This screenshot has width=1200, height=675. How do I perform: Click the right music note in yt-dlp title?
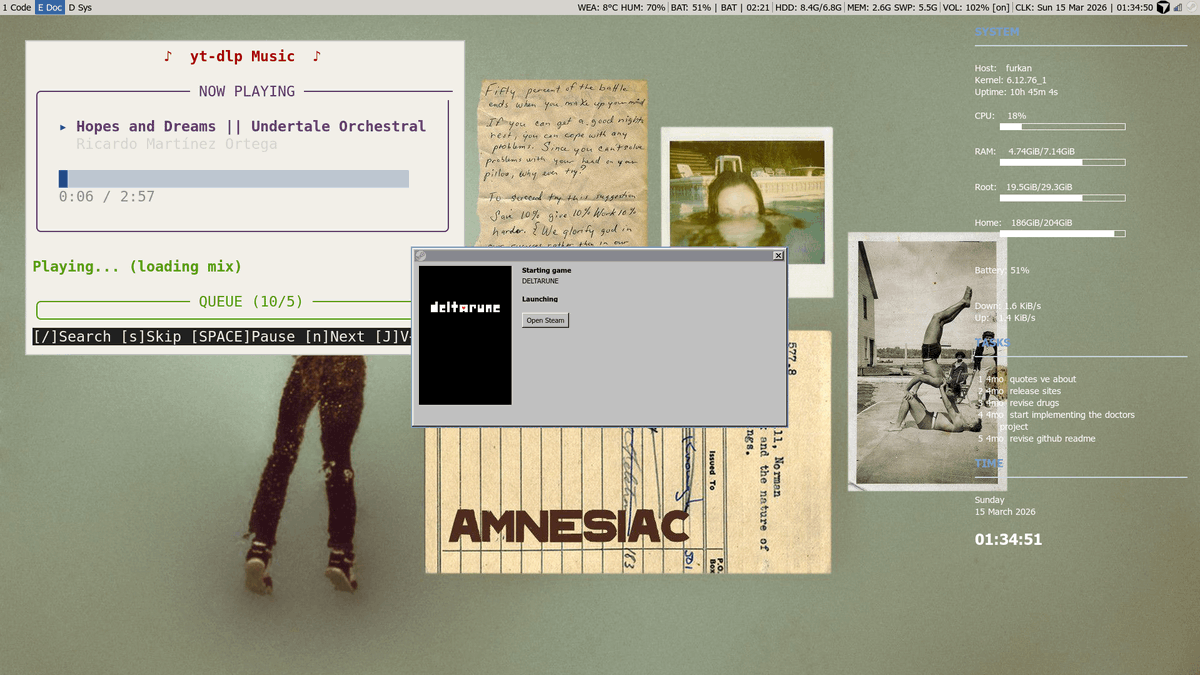pyautogui.click(x=317, y=56)
